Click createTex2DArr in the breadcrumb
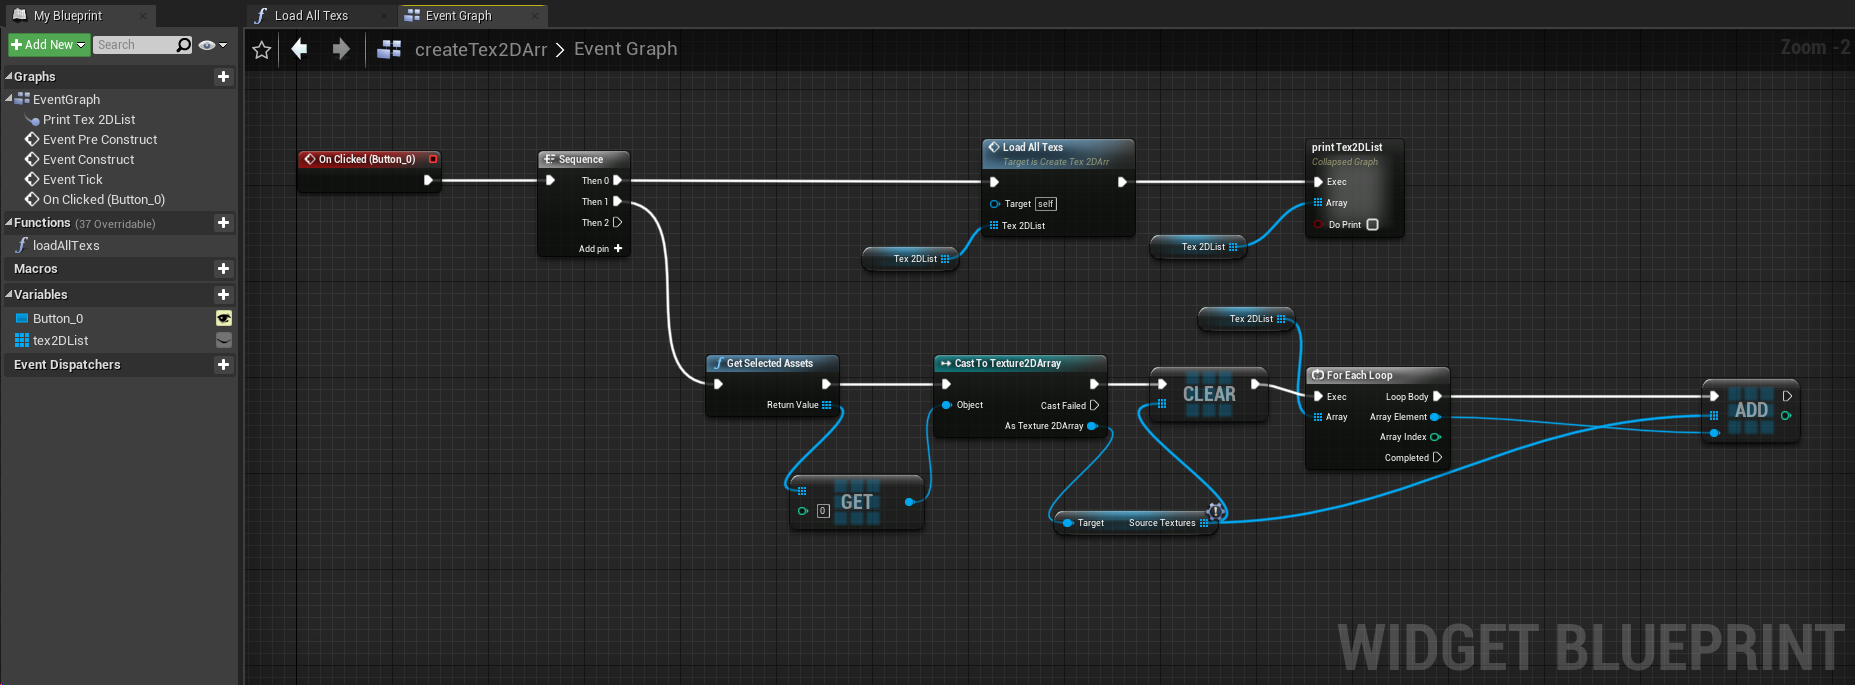This screenshot has width=1855, height=685. point(480,49)
